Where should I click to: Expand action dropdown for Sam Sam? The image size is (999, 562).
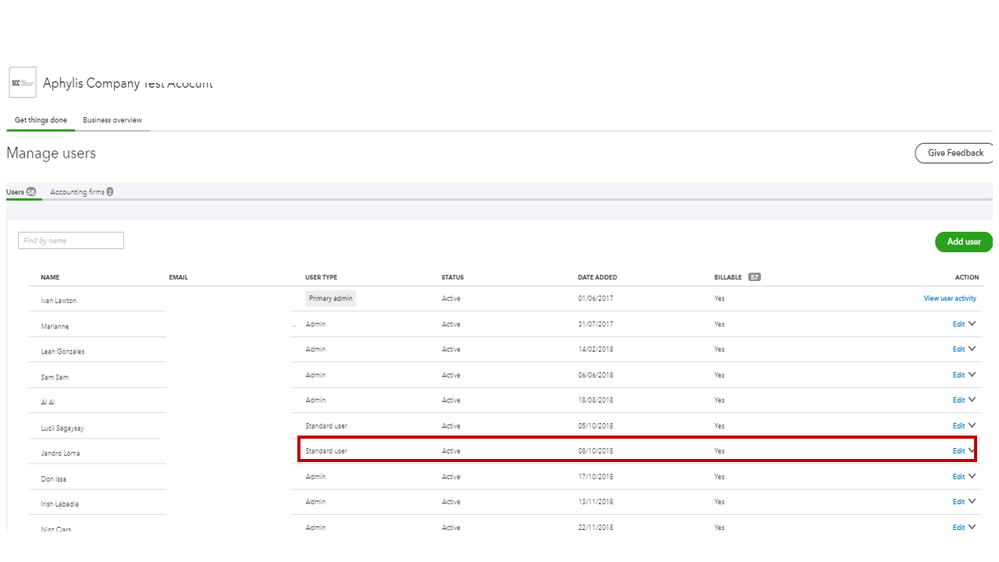[972, 375]
